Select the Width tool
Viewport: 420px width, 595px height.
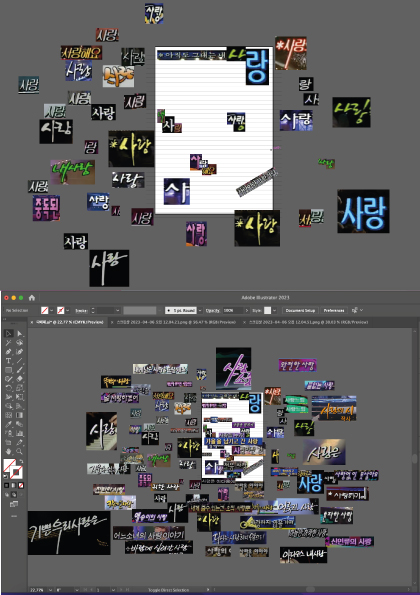8,397
